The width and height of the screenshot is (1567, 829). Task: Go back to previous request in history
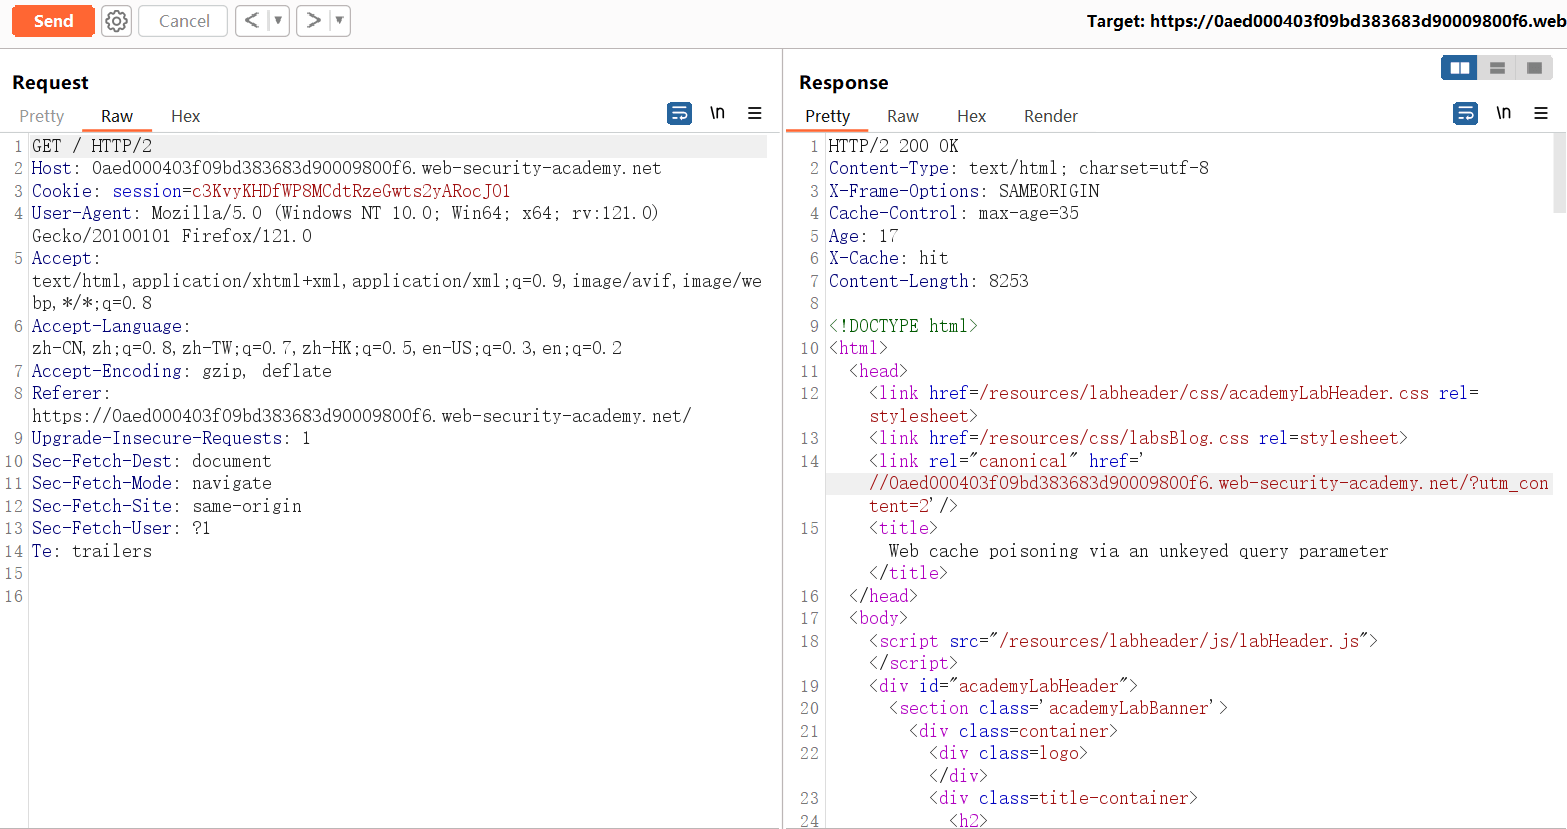coord(251,21)
